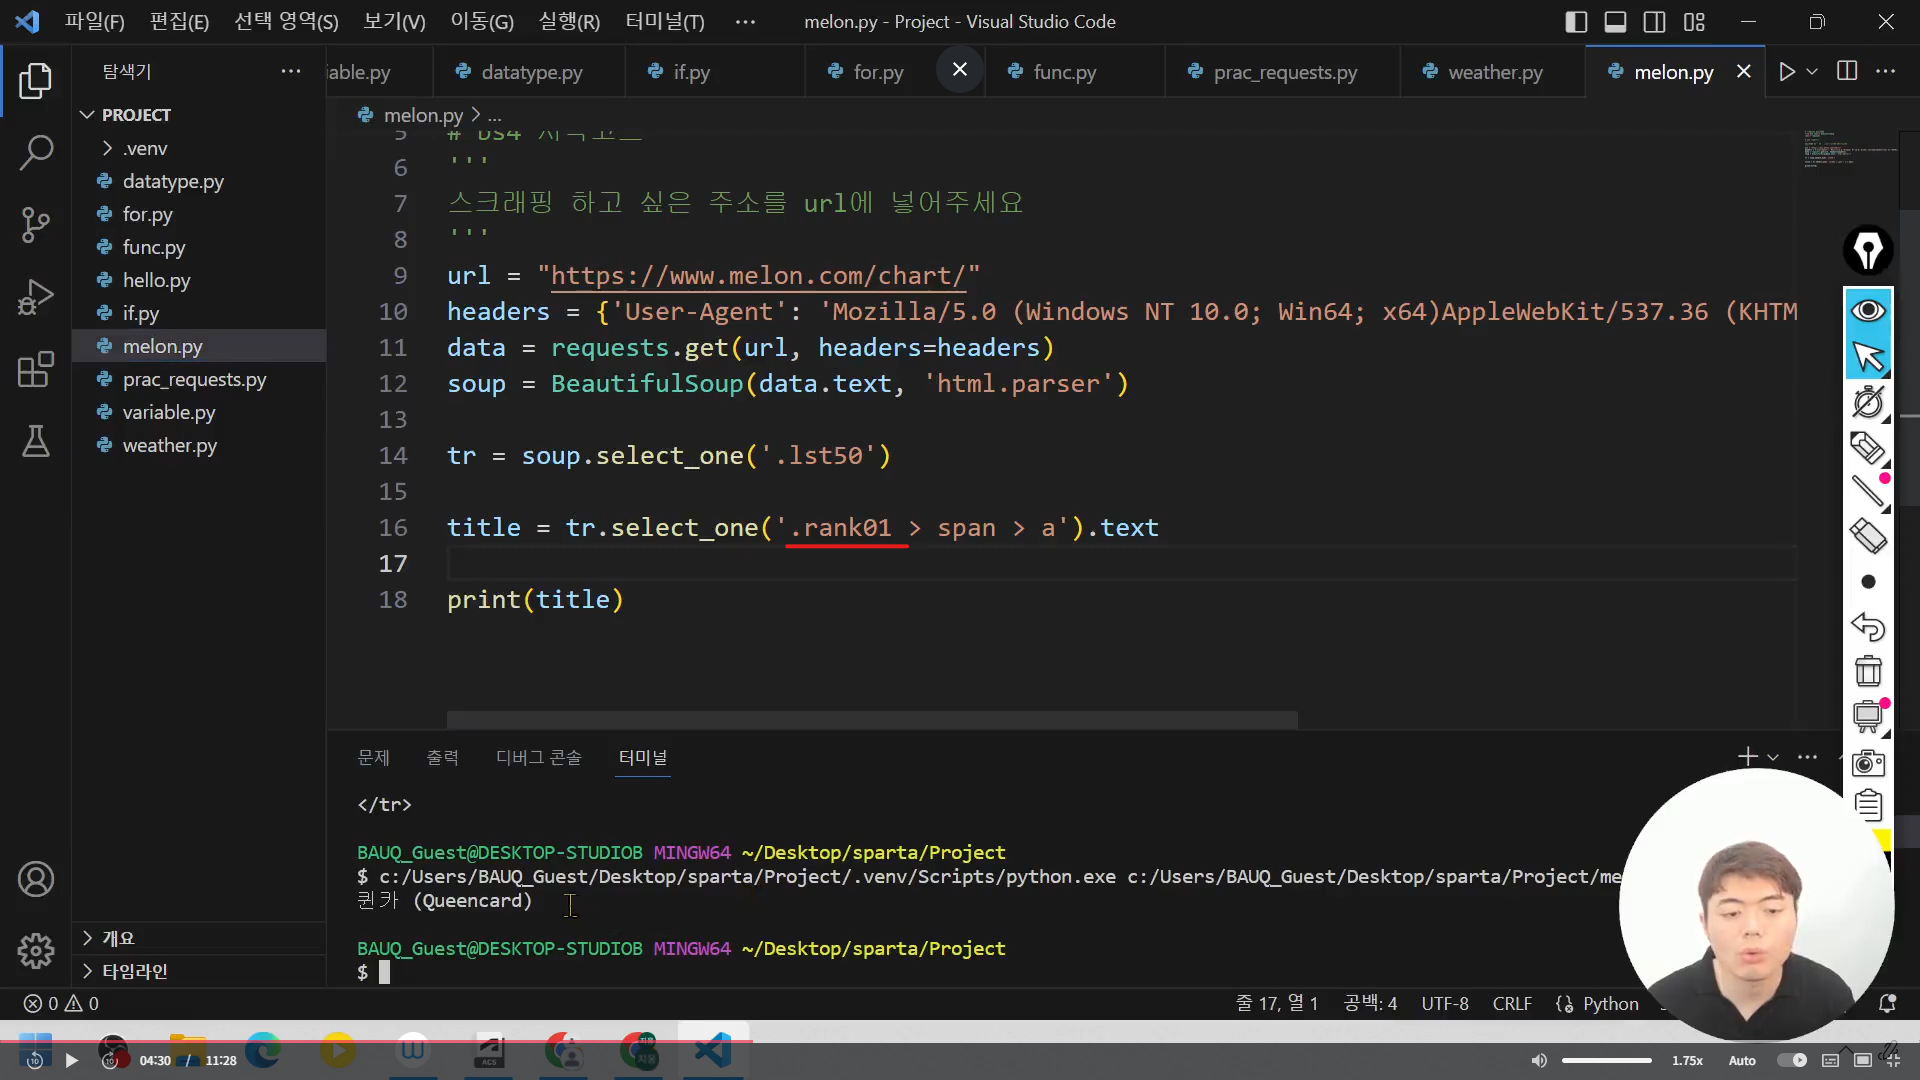
Task: Undo the last annotation stroke
Action: click(x=1868, y=627)
